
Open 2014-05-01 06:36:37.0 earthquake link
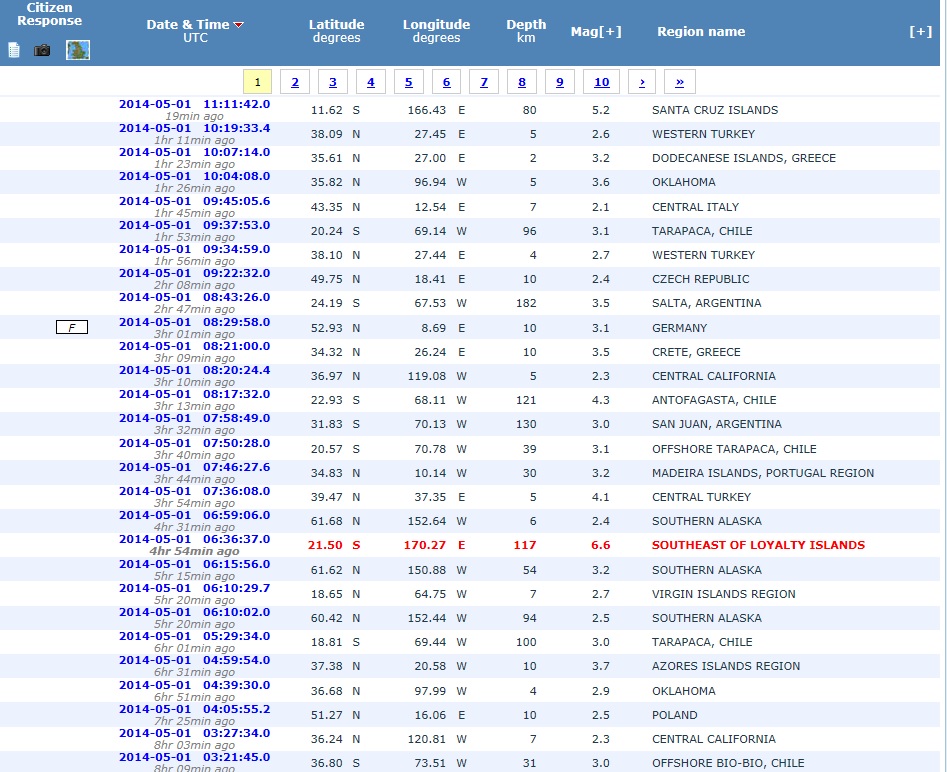click(x=194, y=539)
